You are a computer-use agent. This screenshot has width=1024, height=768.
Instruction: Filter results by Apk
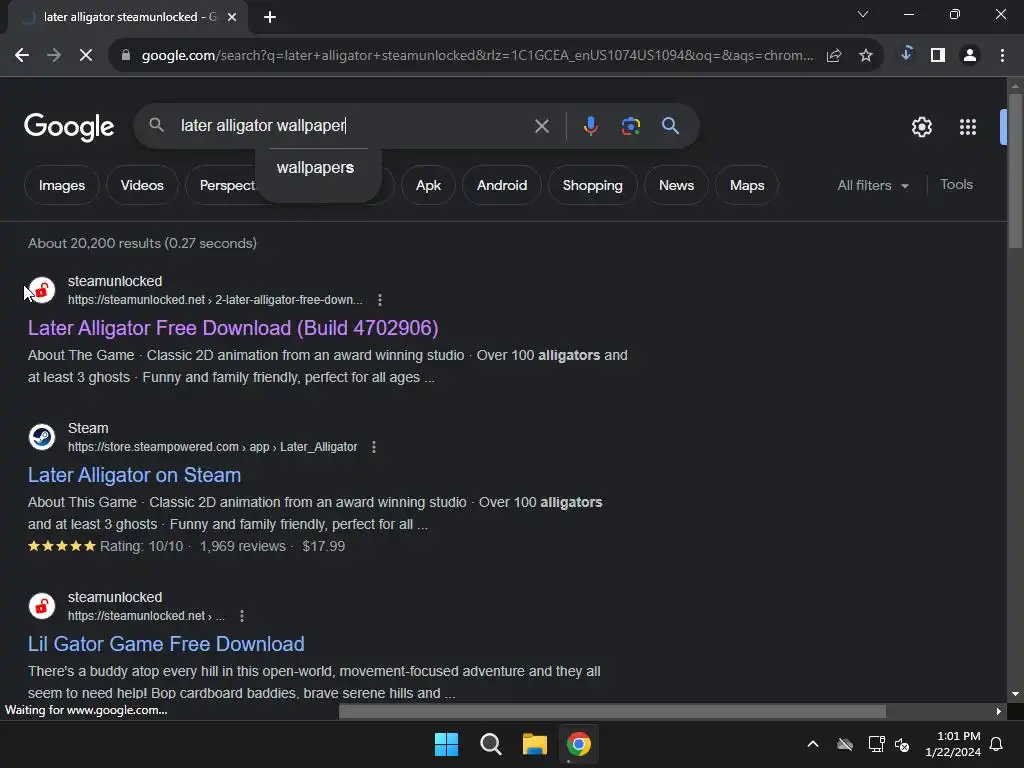(428, 185)
